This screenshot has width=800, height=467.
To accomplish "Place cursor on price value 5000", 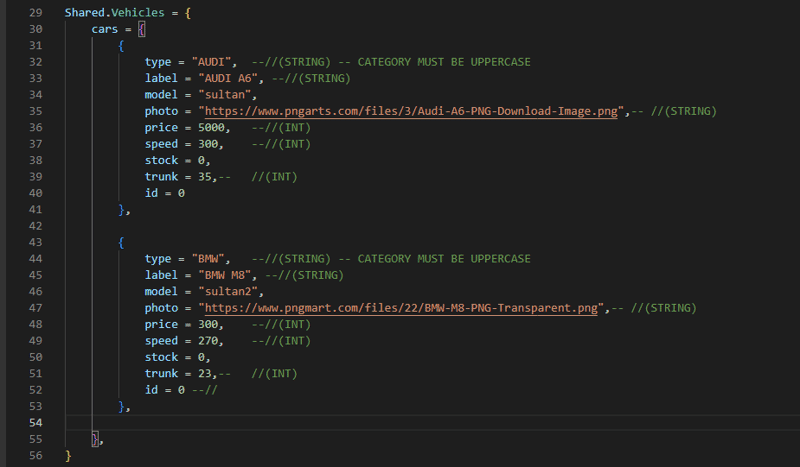I will tap(211, 128).
